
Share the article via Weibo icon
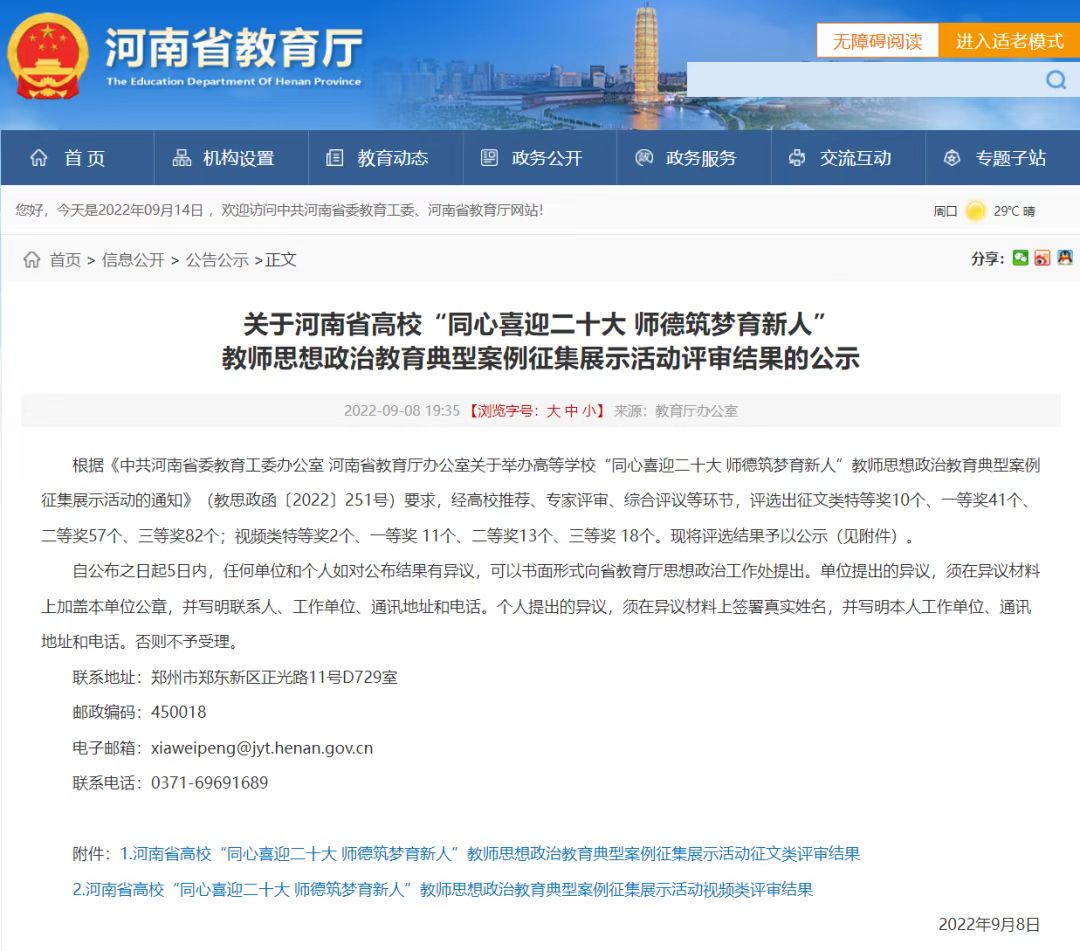pyautogui.click(x=1042, y=258)
